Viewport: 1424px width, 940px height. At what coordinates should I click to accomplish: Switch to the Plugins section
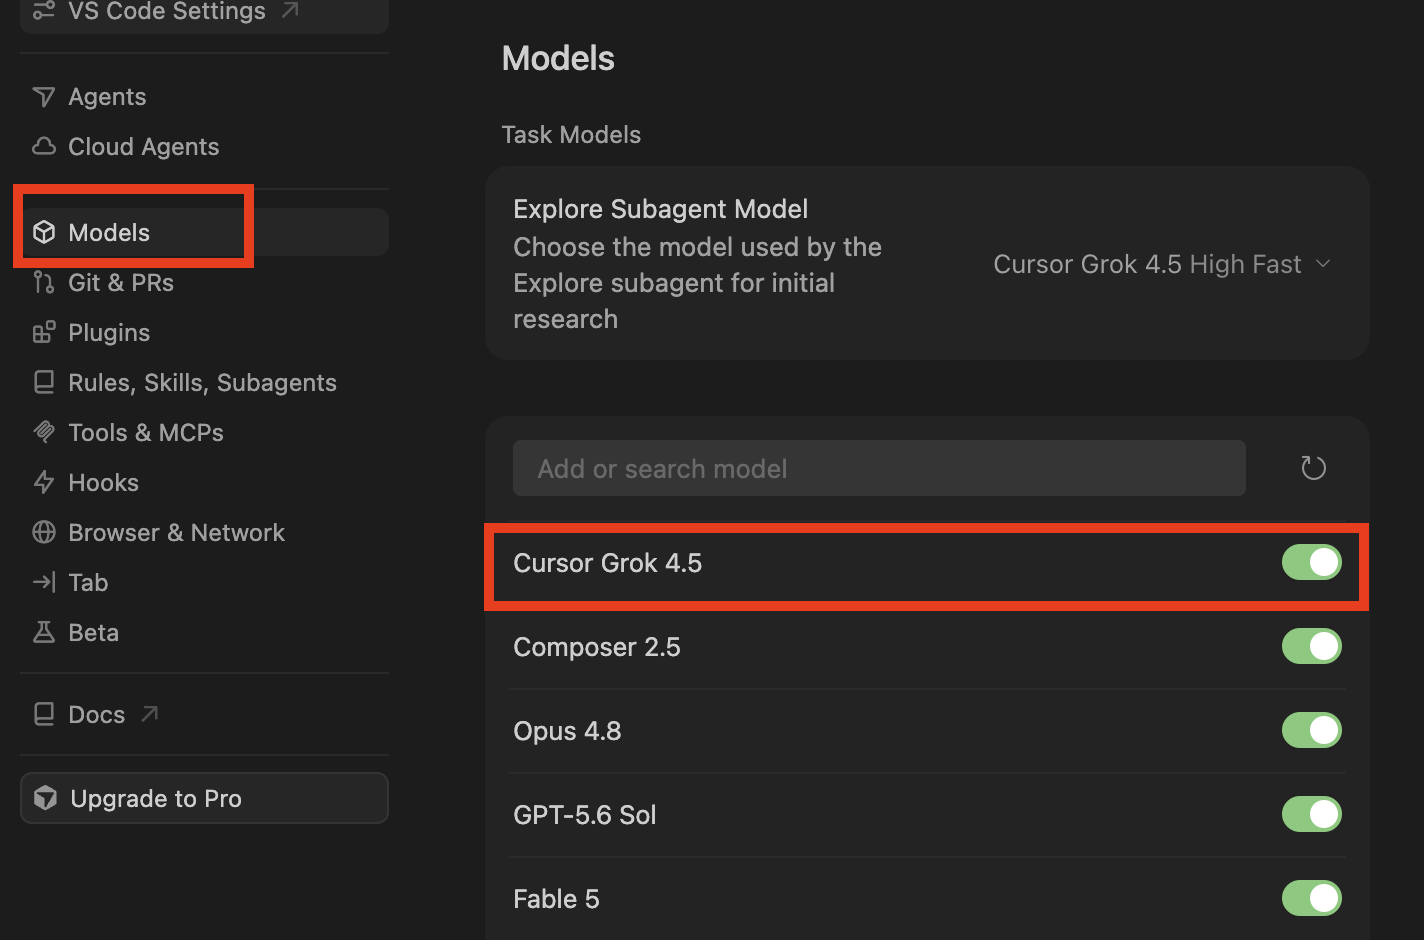click(204, 333)
